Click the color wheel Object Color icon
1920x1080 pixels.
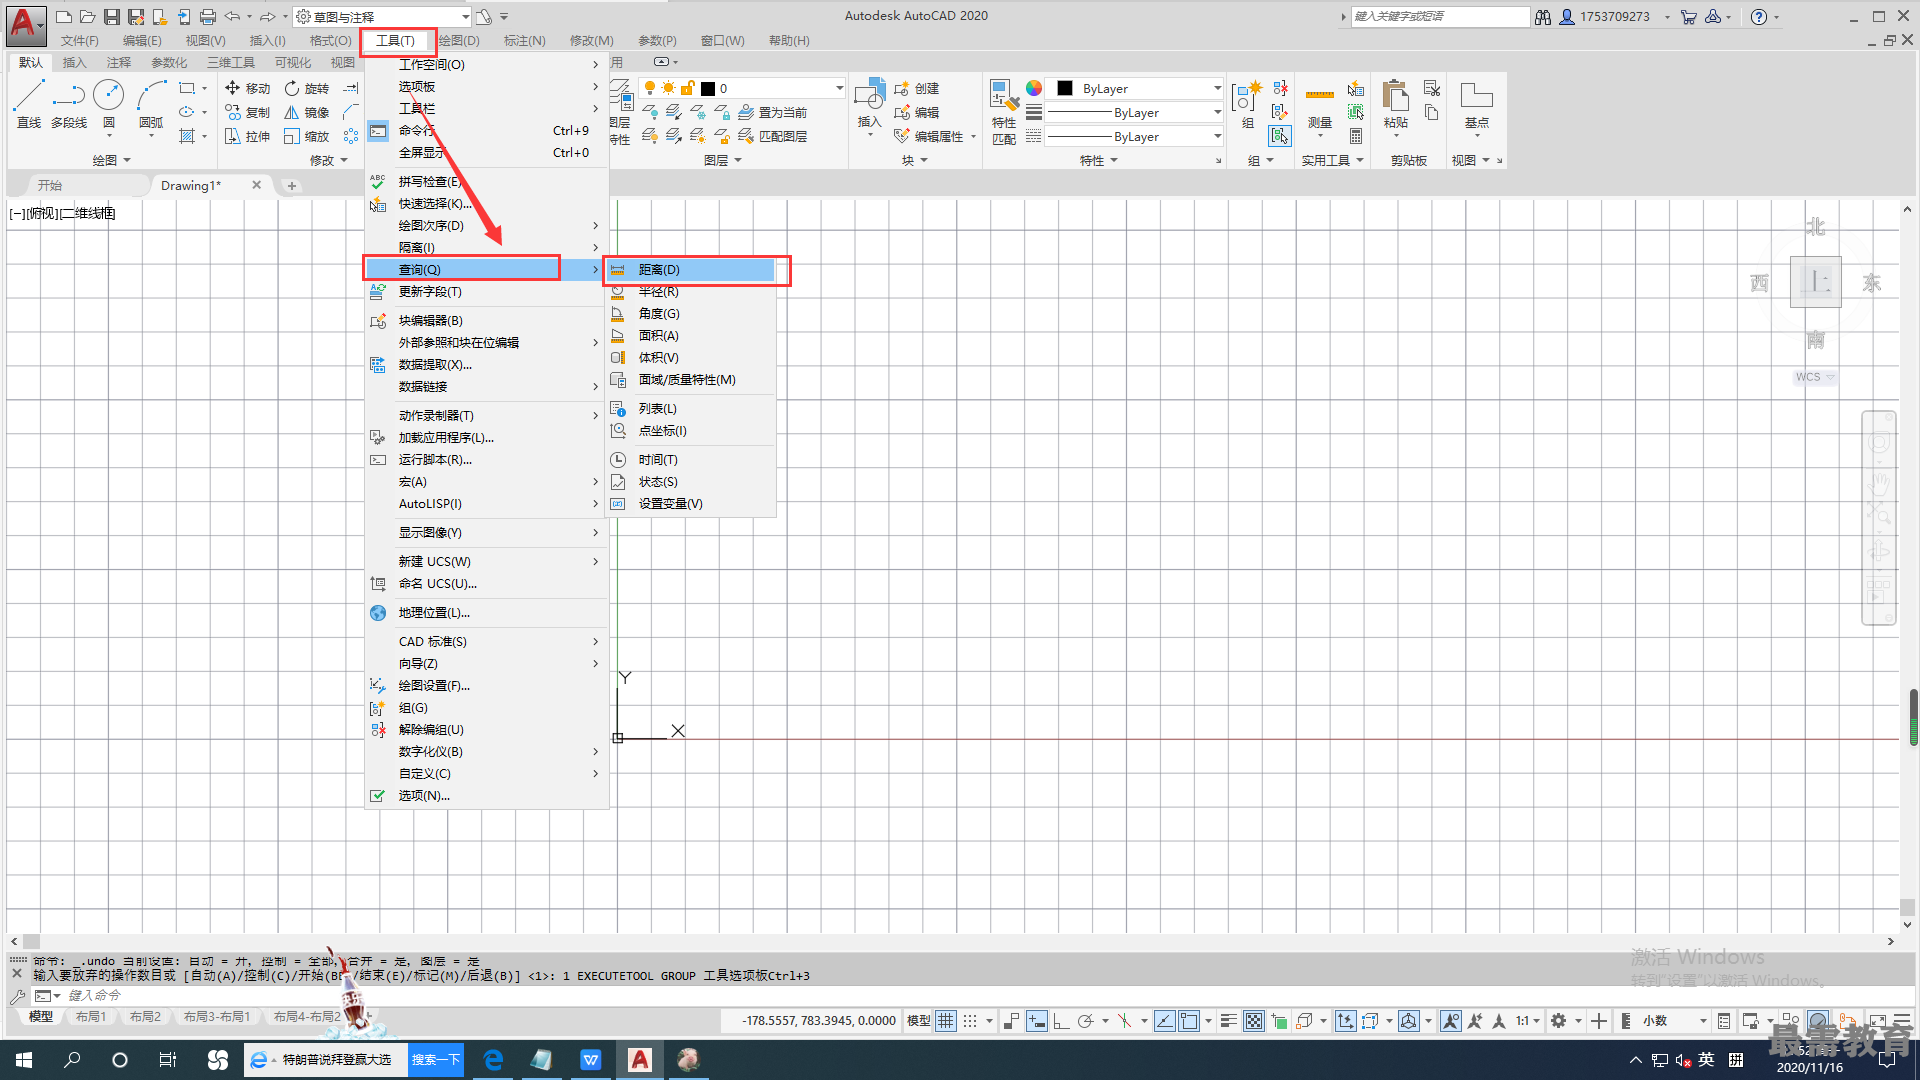coord(1034,88)
